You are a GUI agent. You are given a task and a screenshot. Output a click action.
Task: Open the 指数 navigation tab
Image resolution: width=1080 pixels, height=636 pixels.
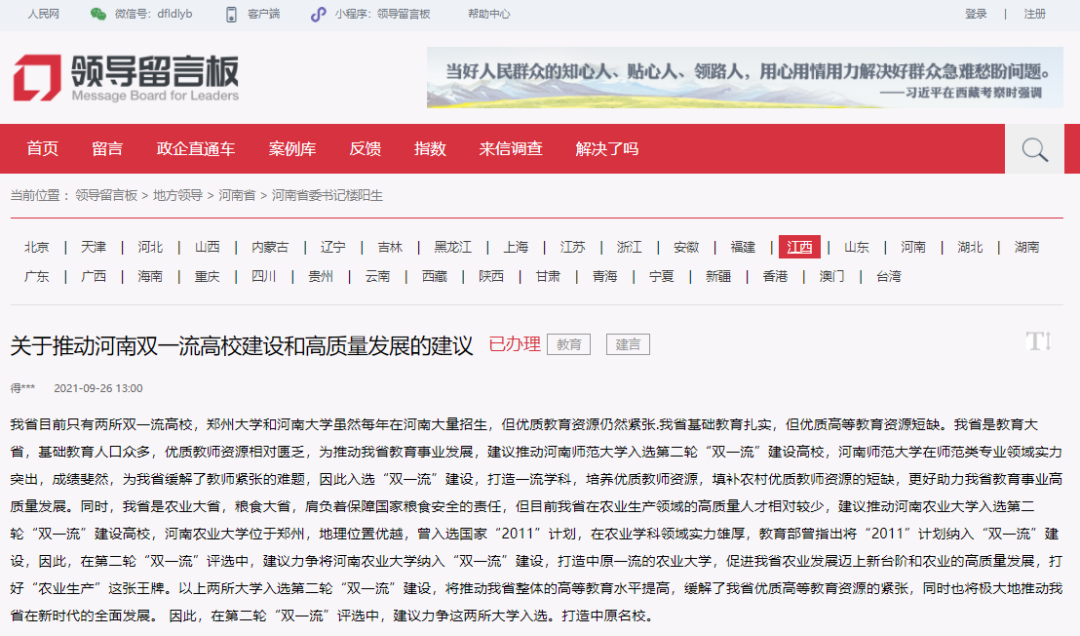pos(429,148)
